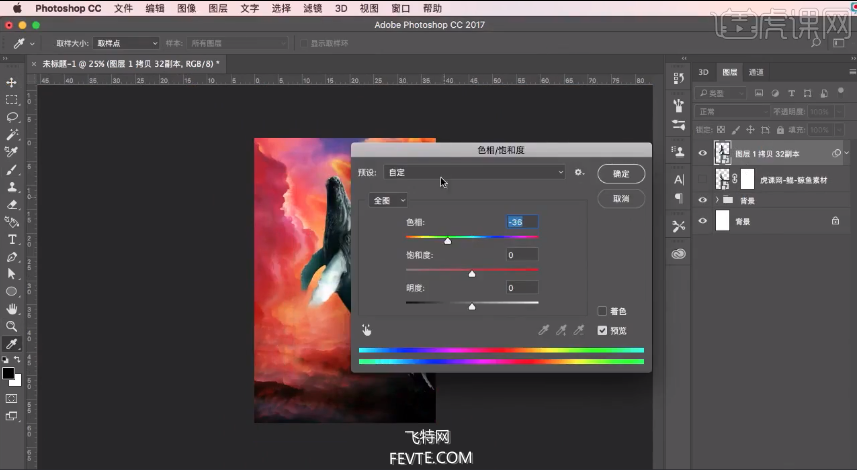Hide the locked 背景 layer

(x=703, y=221)
